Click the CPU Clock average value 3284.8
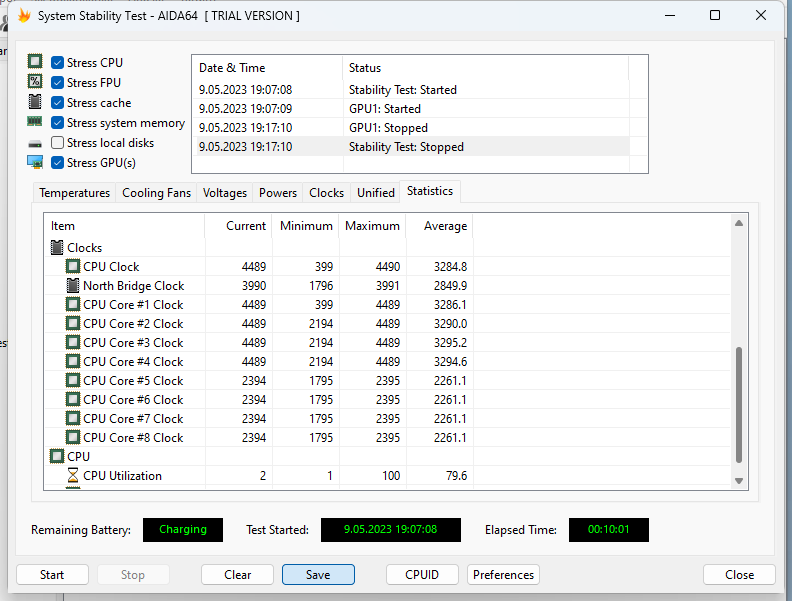This screenshot has width=792, height=601. 450,267
